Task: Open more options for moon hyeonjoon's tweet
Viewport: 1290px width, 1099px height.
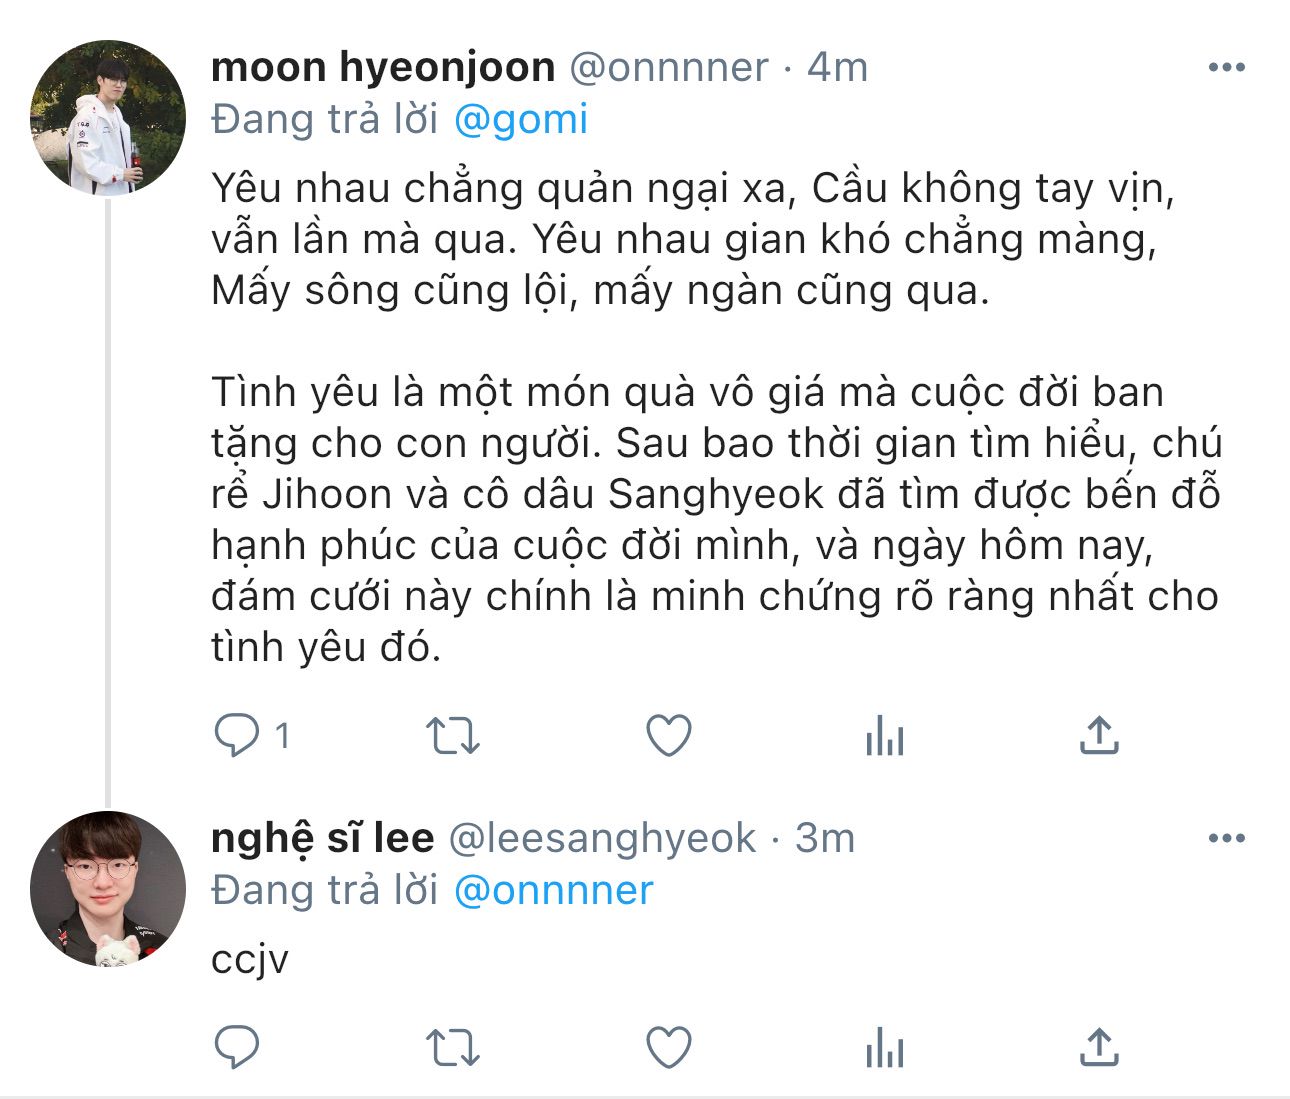Action: (1226, 68)
